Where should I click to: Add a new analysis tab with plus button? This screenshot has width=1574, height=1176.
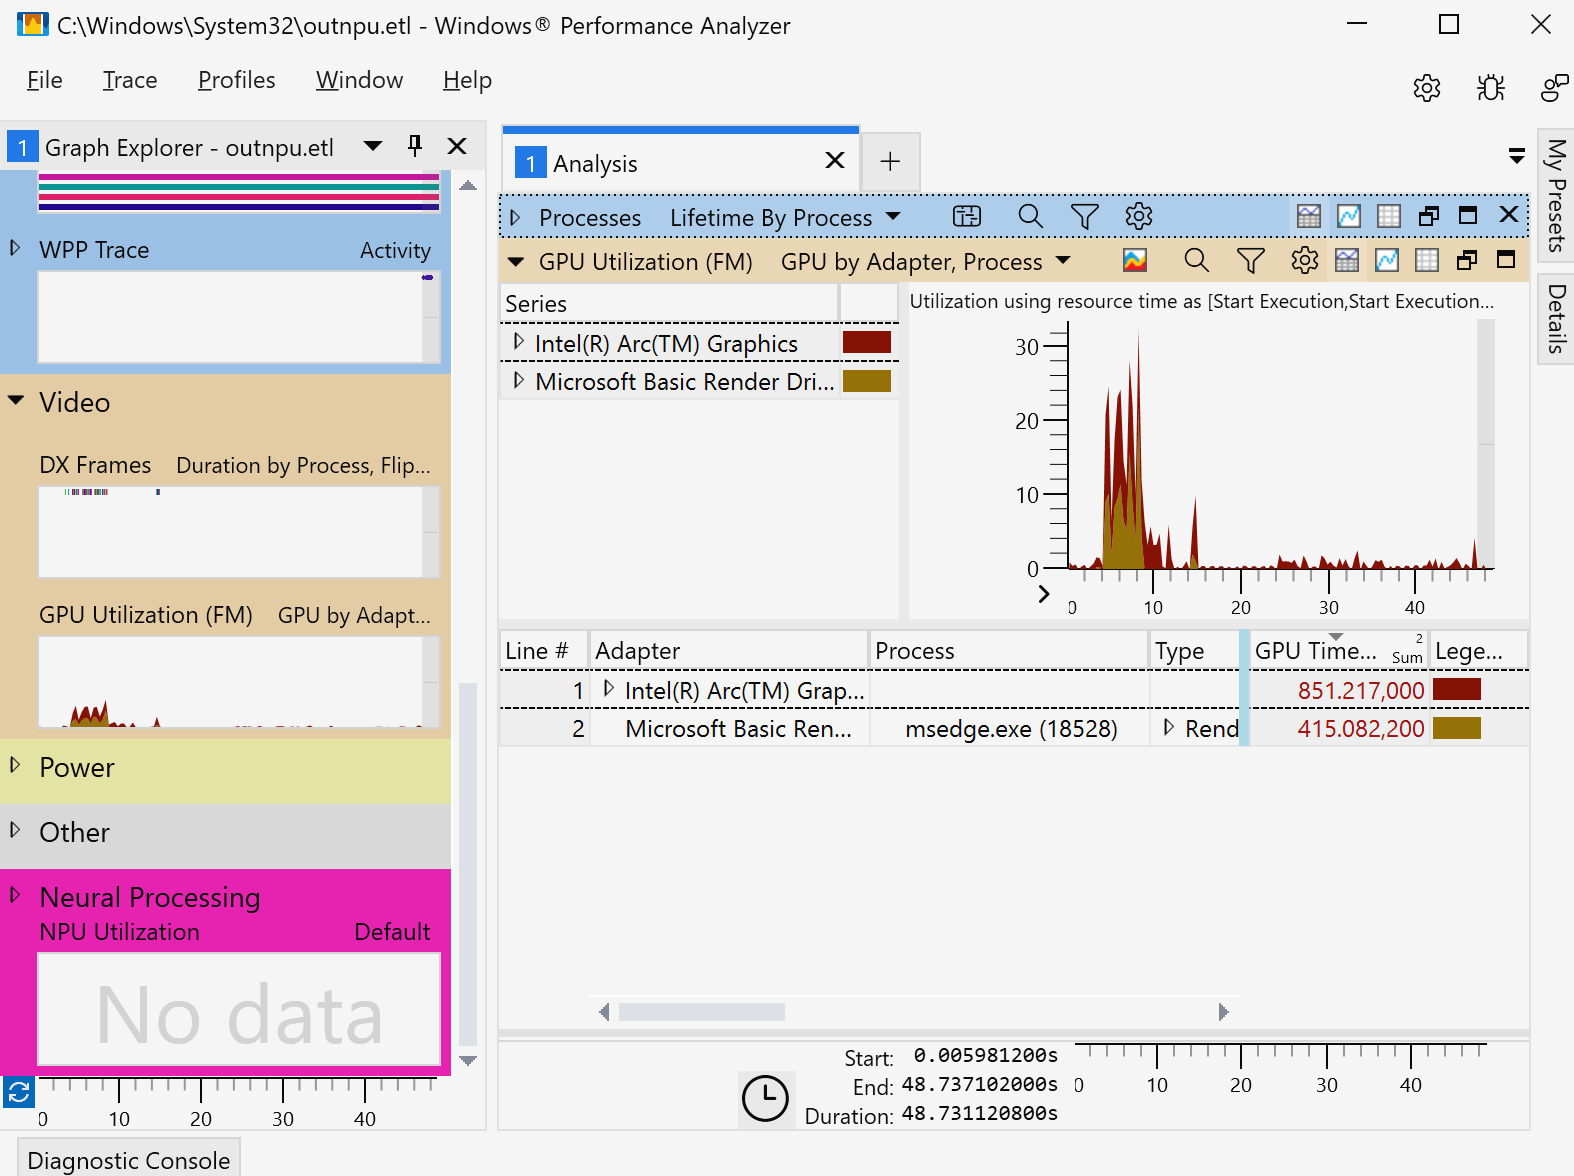click(890, 162)
